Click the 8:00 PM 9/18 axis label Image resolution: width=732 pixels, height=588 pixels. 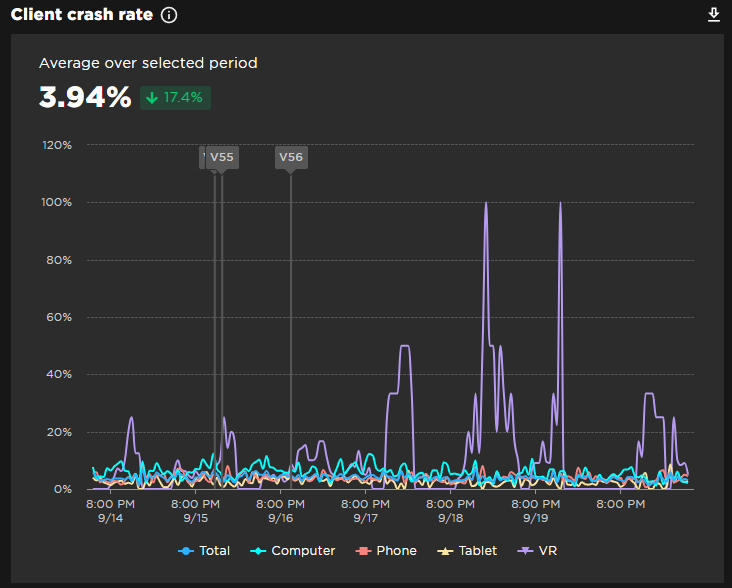point(450,511)
